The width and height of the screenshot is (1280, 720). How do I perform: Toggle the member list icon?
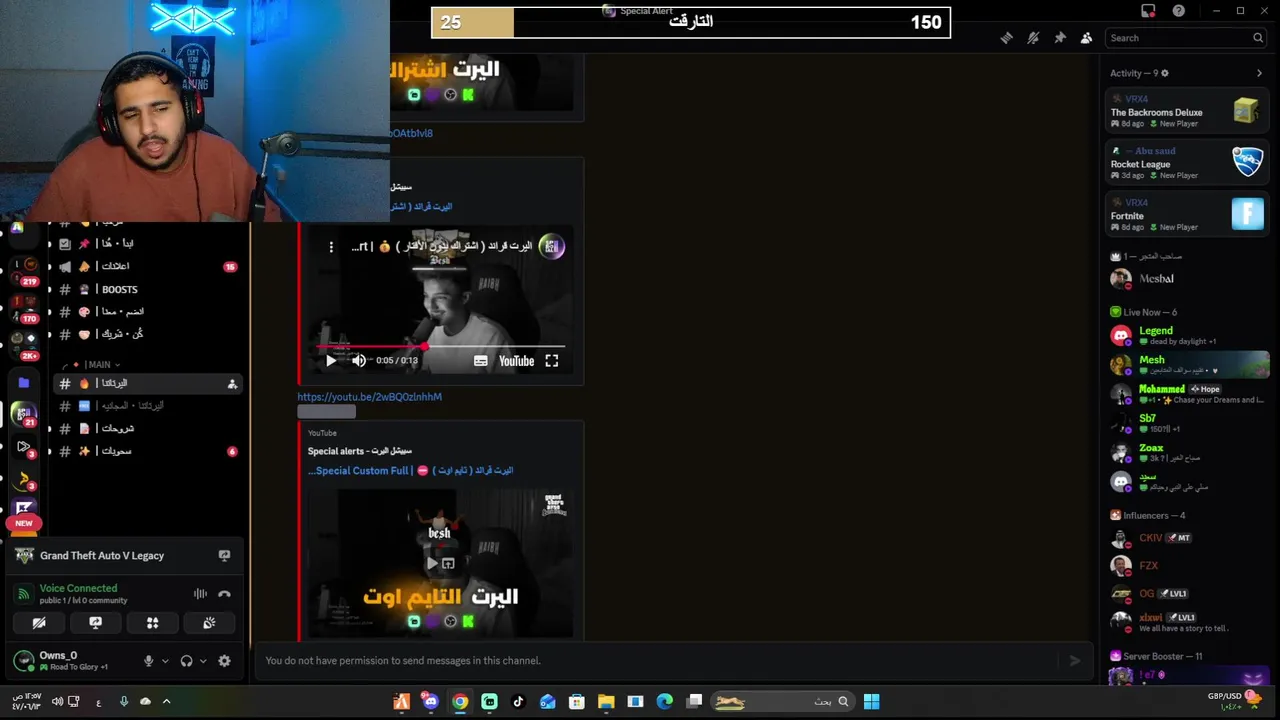pyautogui.click(x=1086, y=38)
